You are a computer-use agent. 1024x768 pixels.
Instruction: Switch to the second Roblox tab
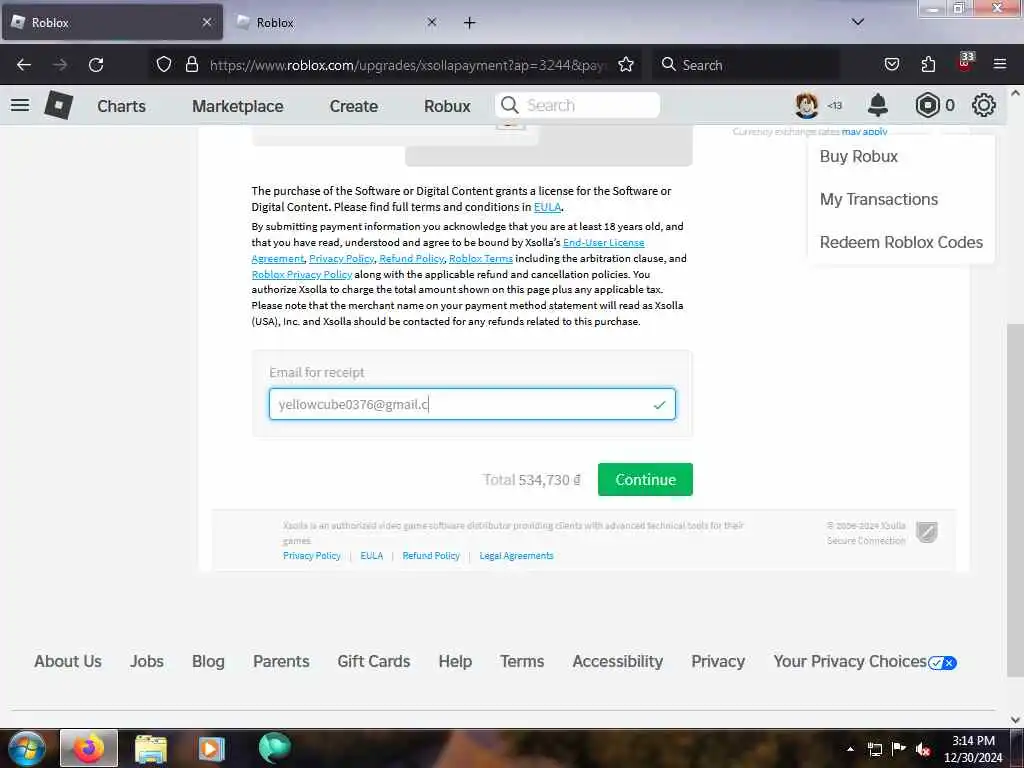coord(336,22)
